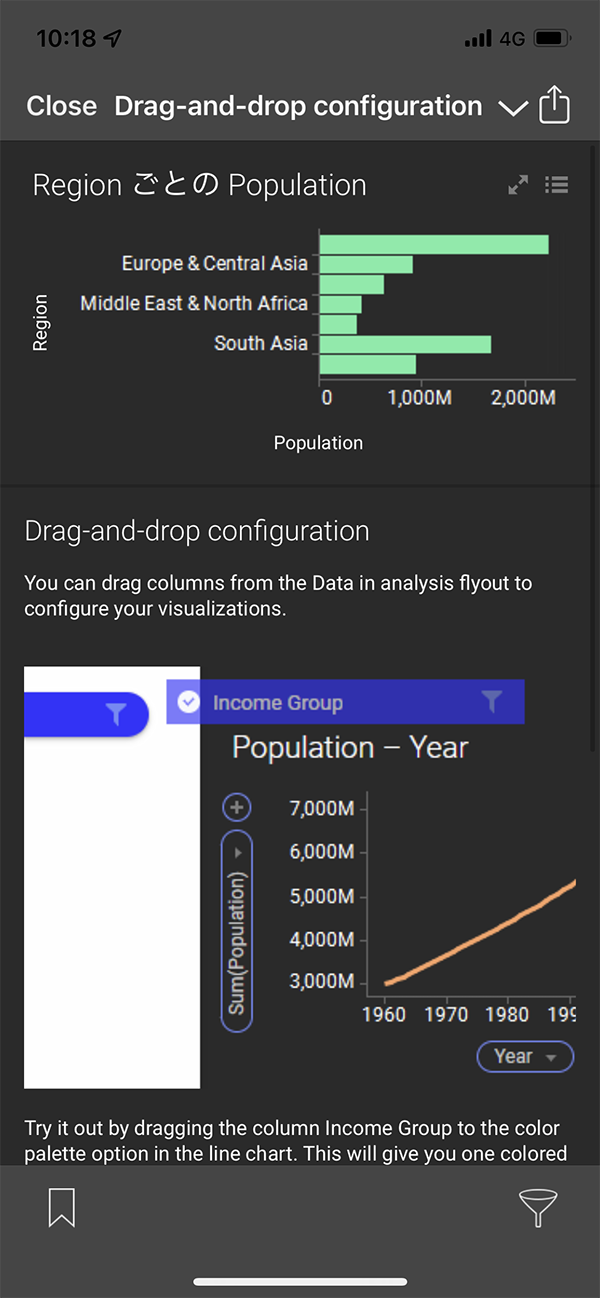Maximize the Region Population chart
The image size is (600, 1298).
tap(518, 185)
